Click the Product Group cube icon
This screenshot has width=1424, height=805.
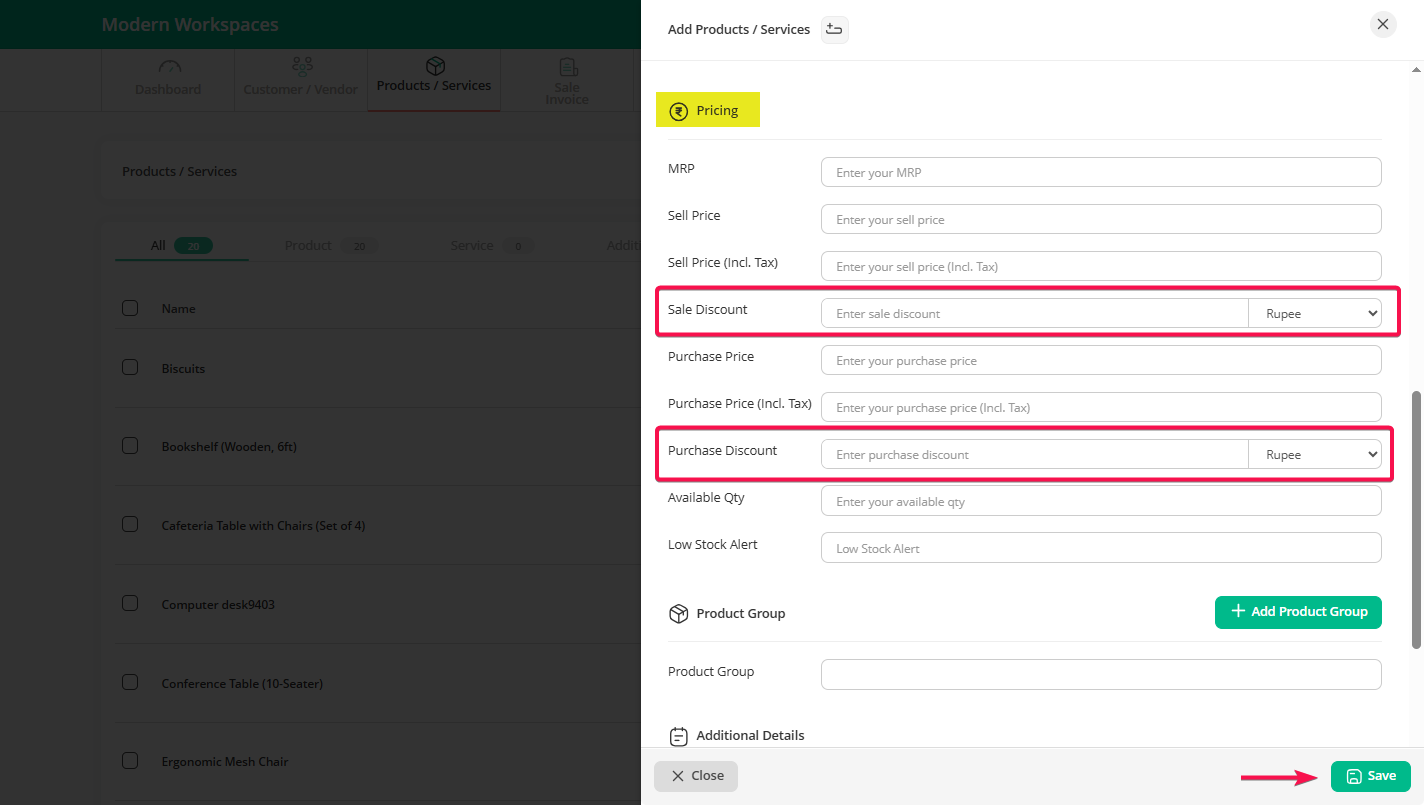click(x=678, y=613)
